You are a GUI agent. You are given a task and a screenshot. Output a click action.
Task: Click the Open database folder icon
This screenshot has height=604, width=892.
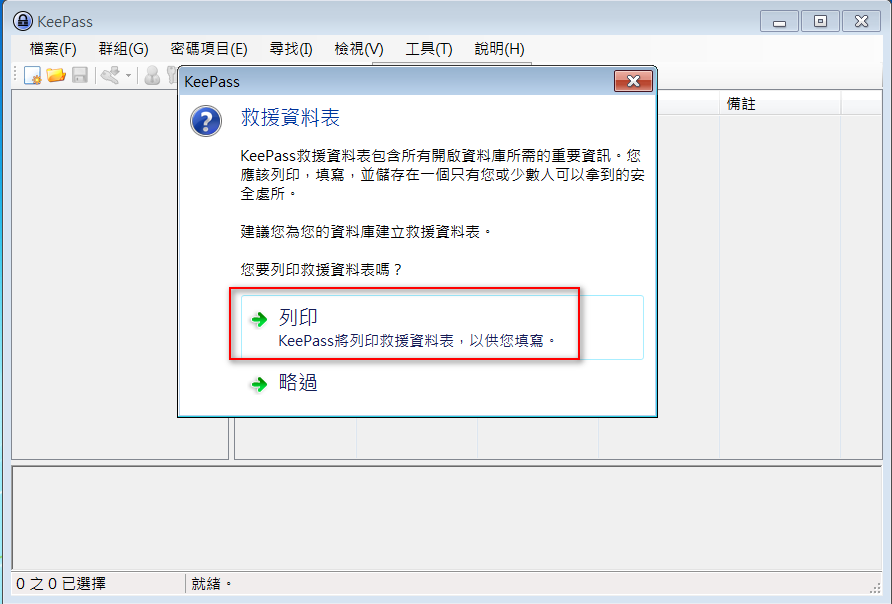[x=56, y=75]
